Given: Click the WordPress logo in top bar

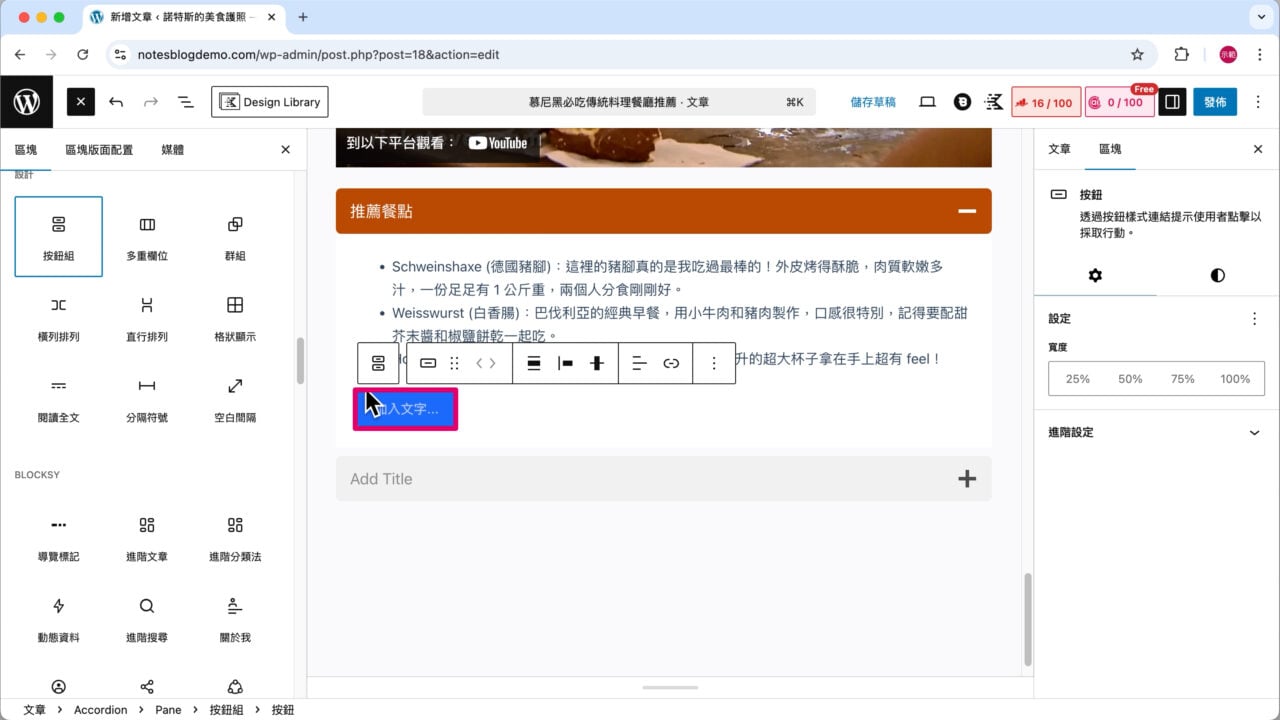Looking at the screenshot, I should point(27,101).
